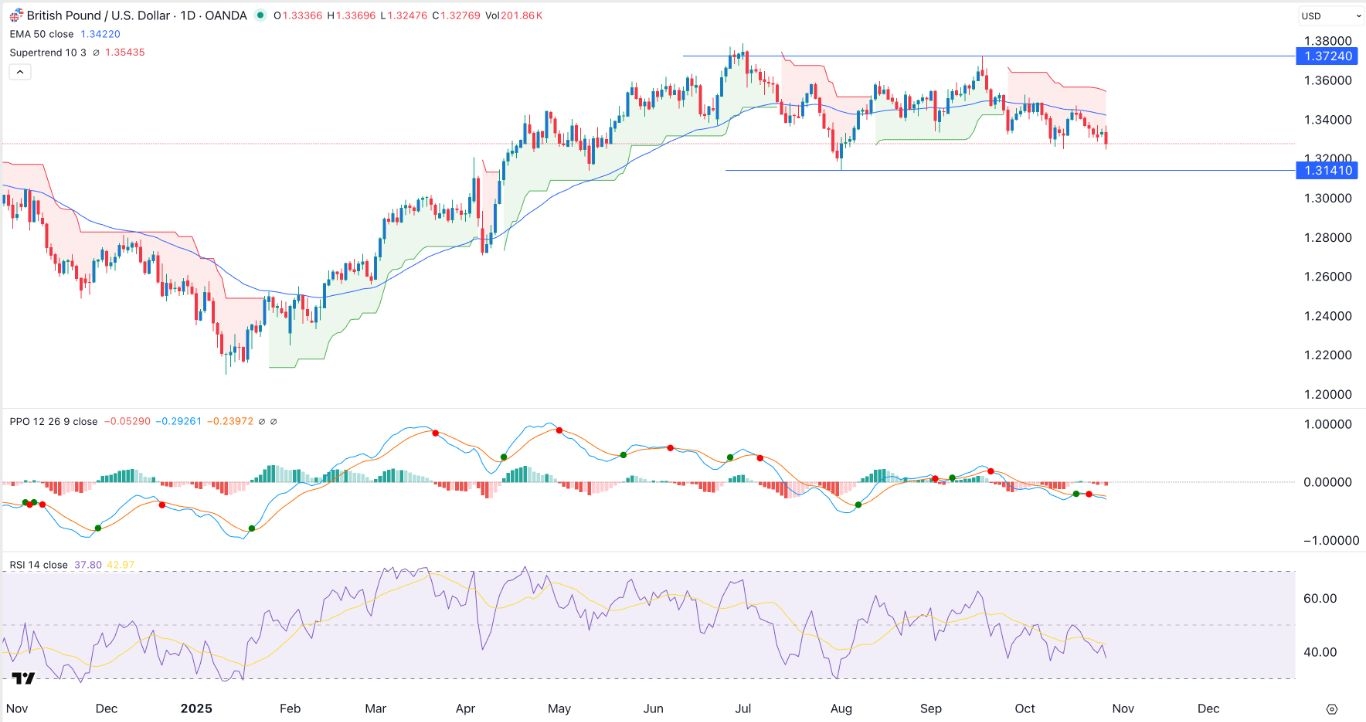The width and height of the screenshot is (1366, 722).
Task: Open the 1D timeframe selector
Action: pos(188,15)
